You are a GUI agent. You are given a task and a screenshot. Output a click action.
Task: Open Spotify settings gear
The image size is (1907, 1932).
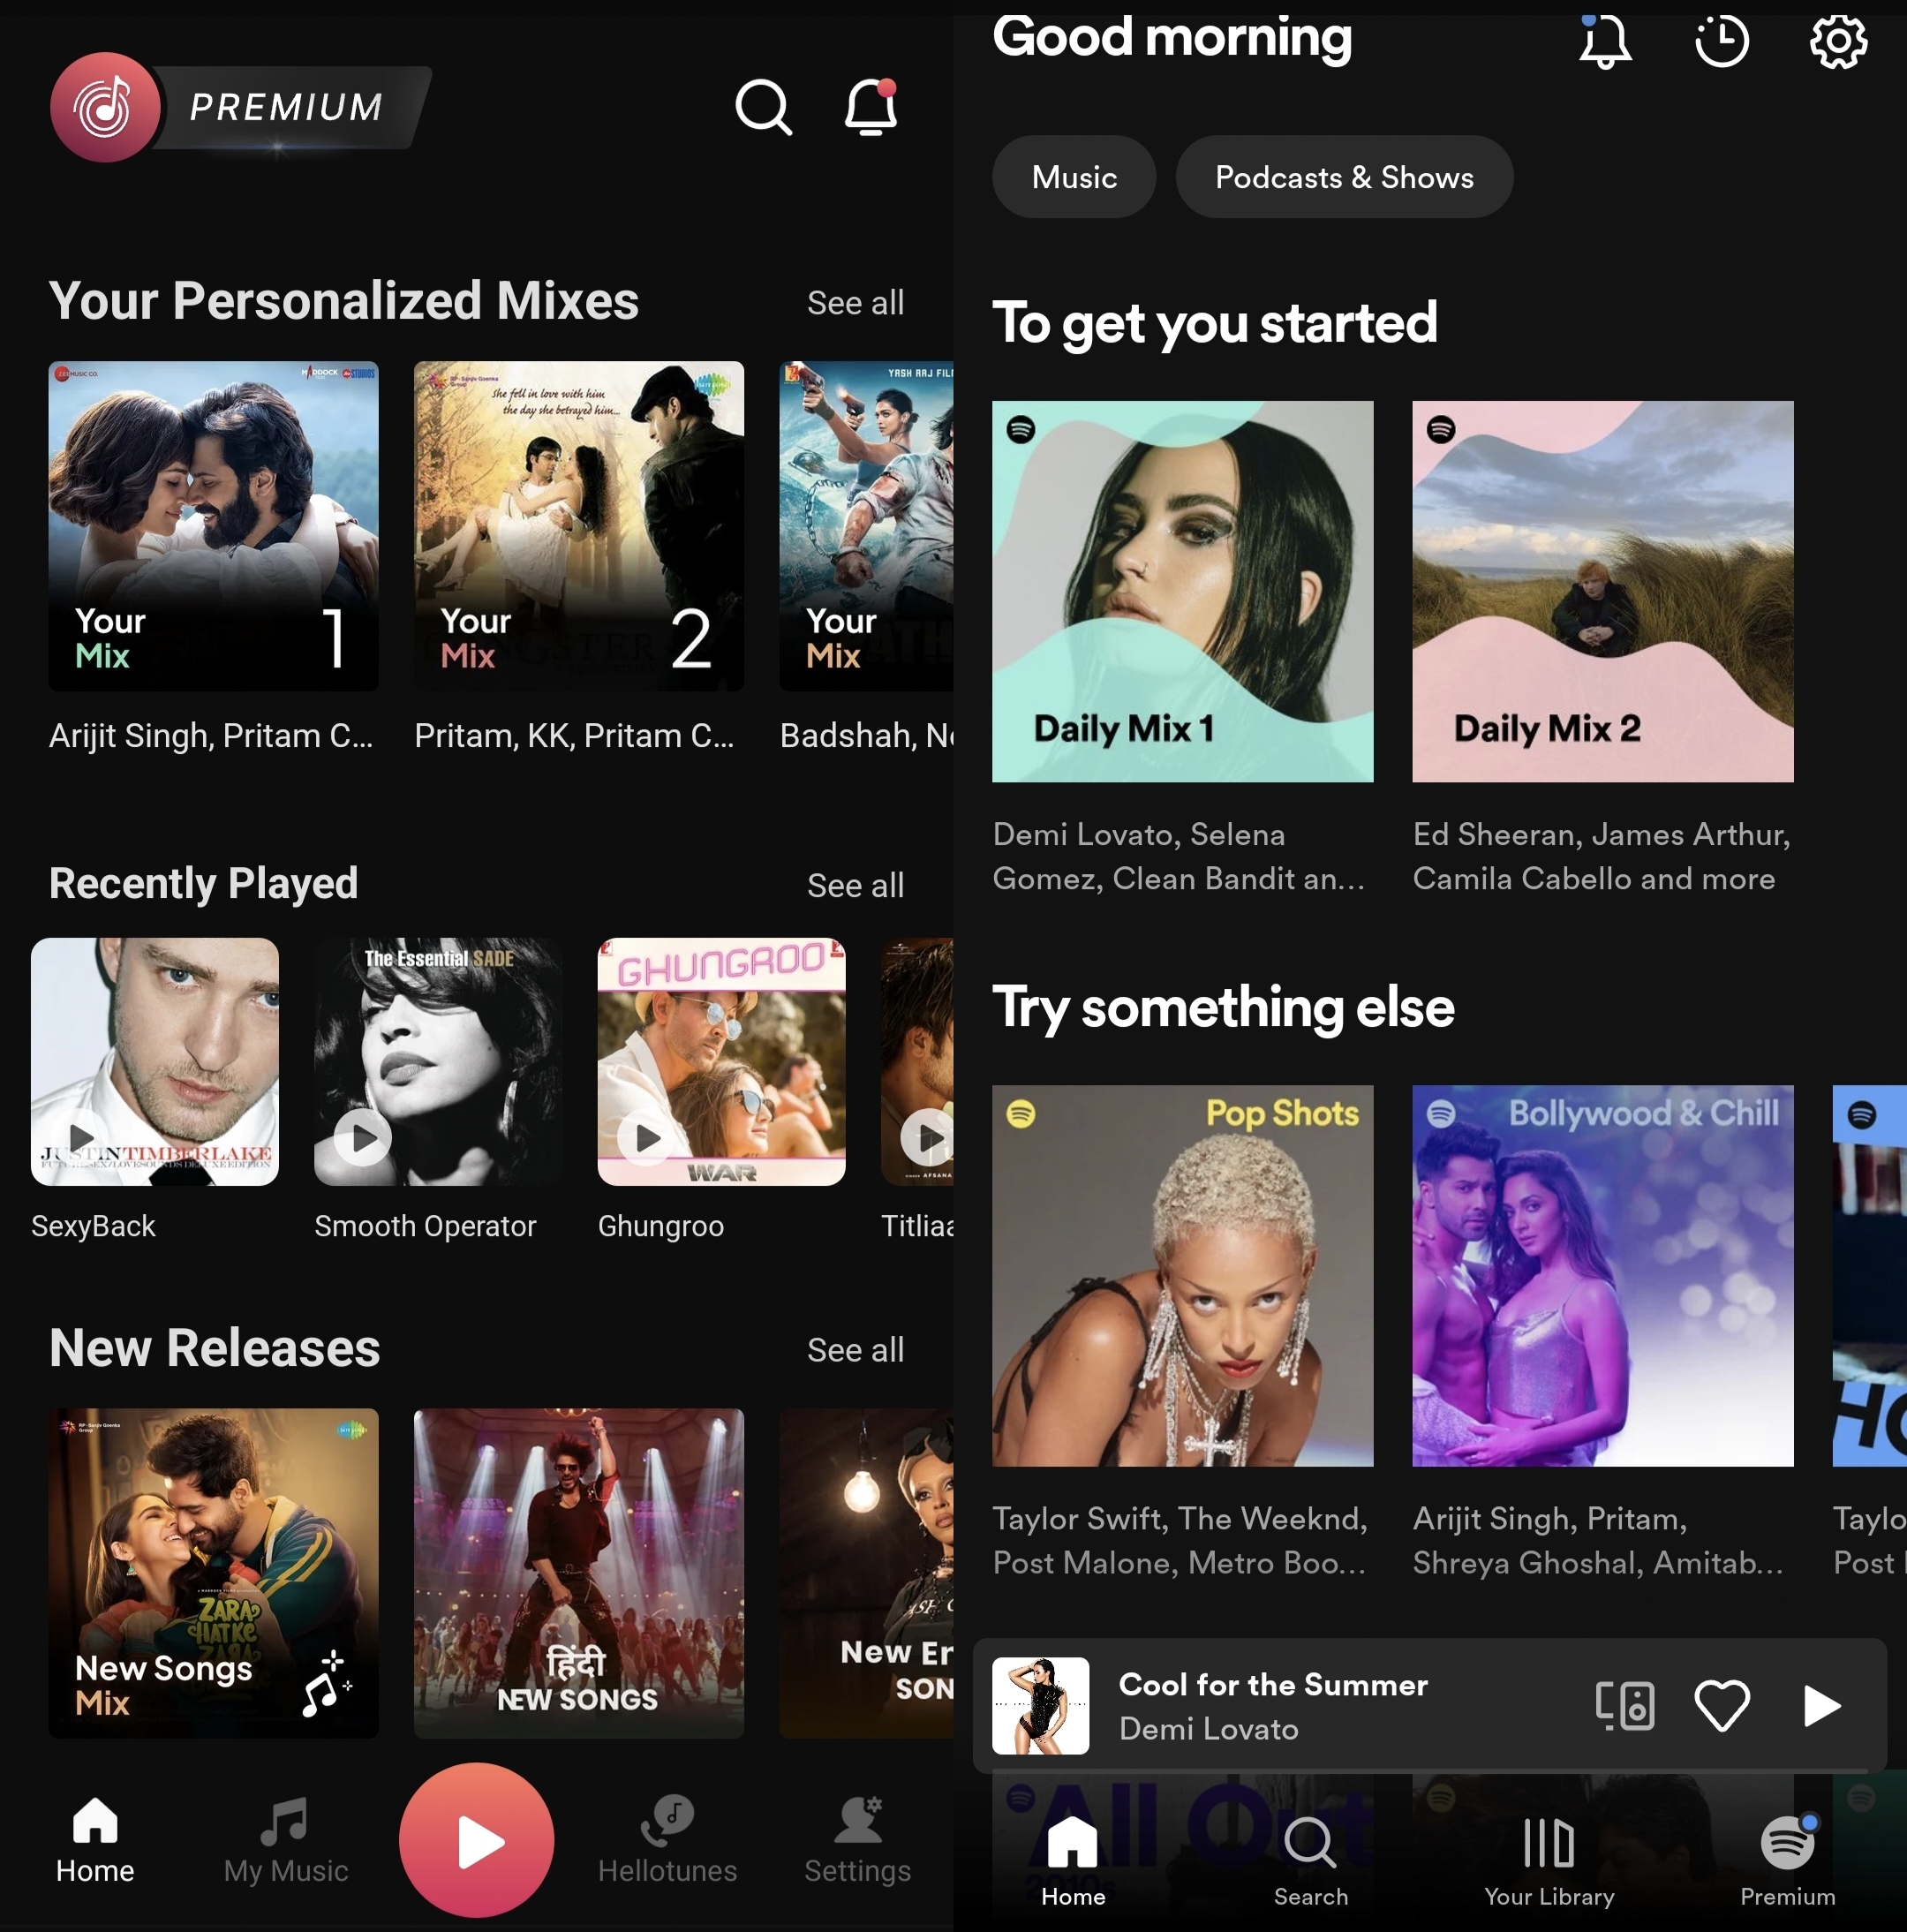(x=1837, y=42)
